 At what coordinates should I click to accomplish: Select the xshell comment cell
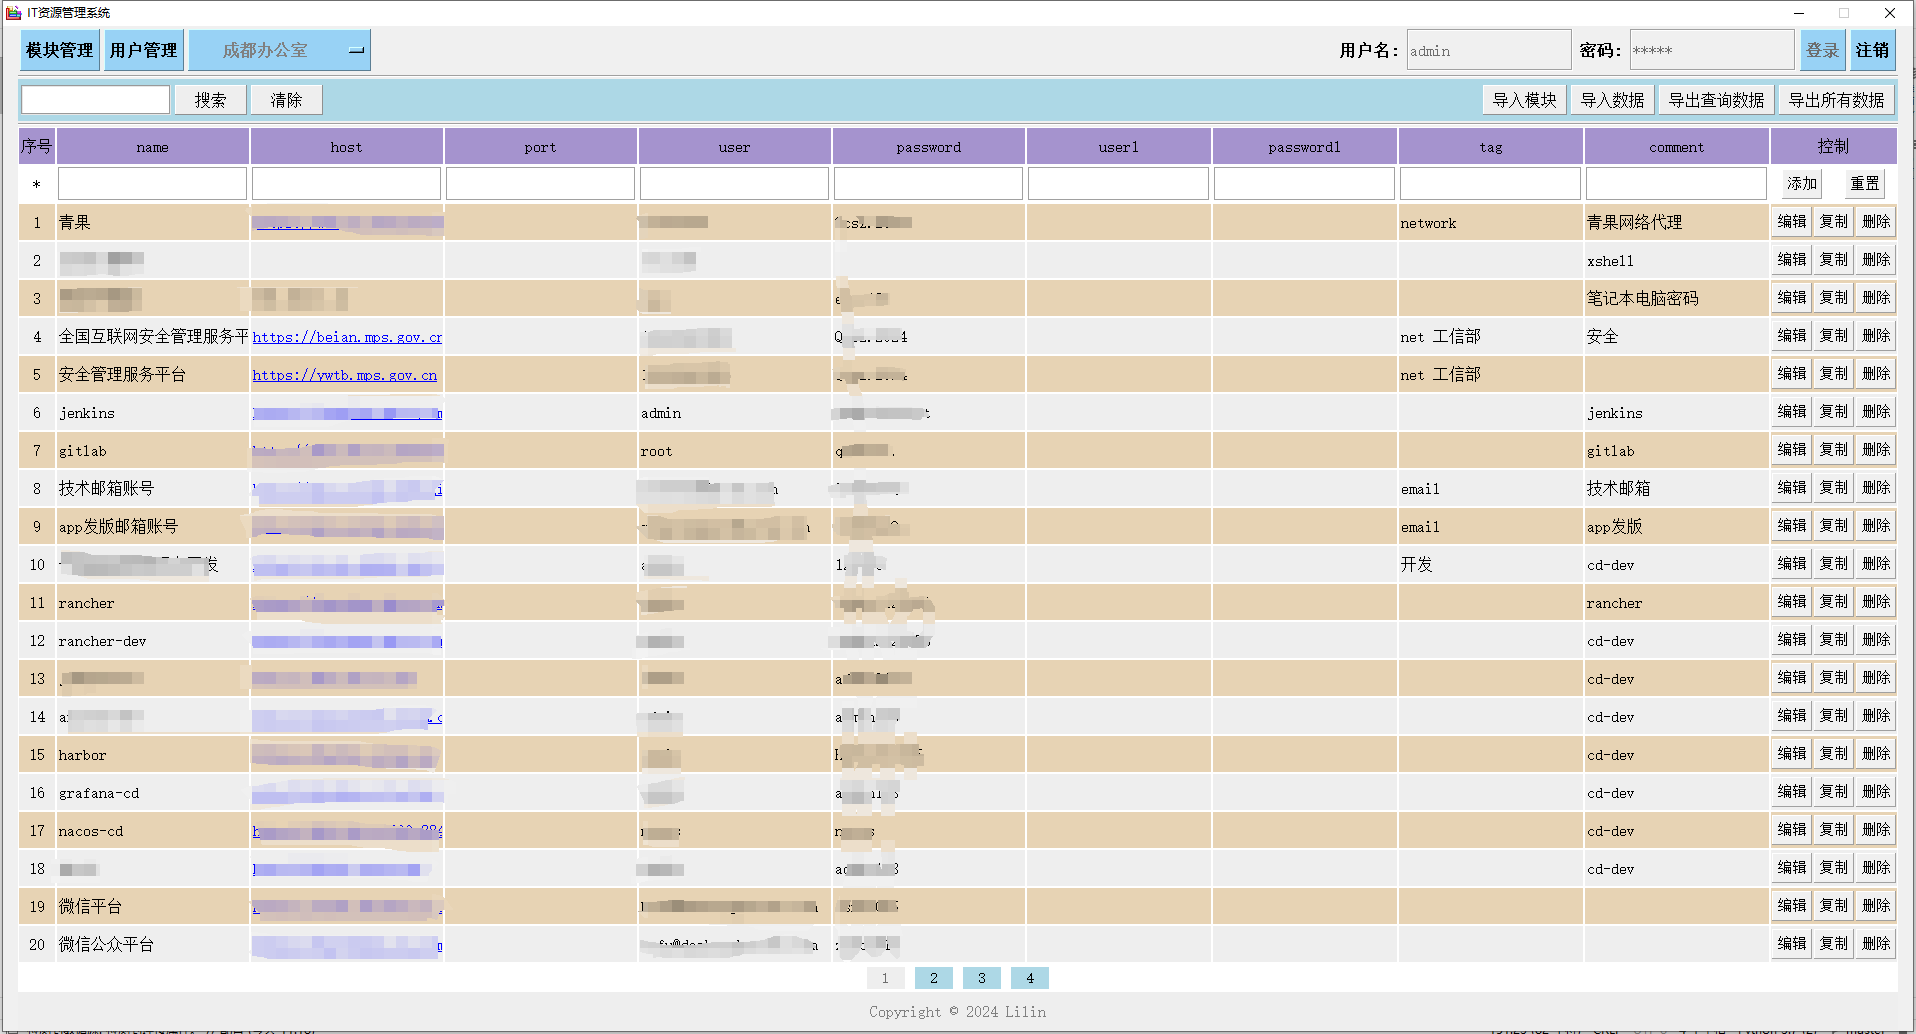1676,260
